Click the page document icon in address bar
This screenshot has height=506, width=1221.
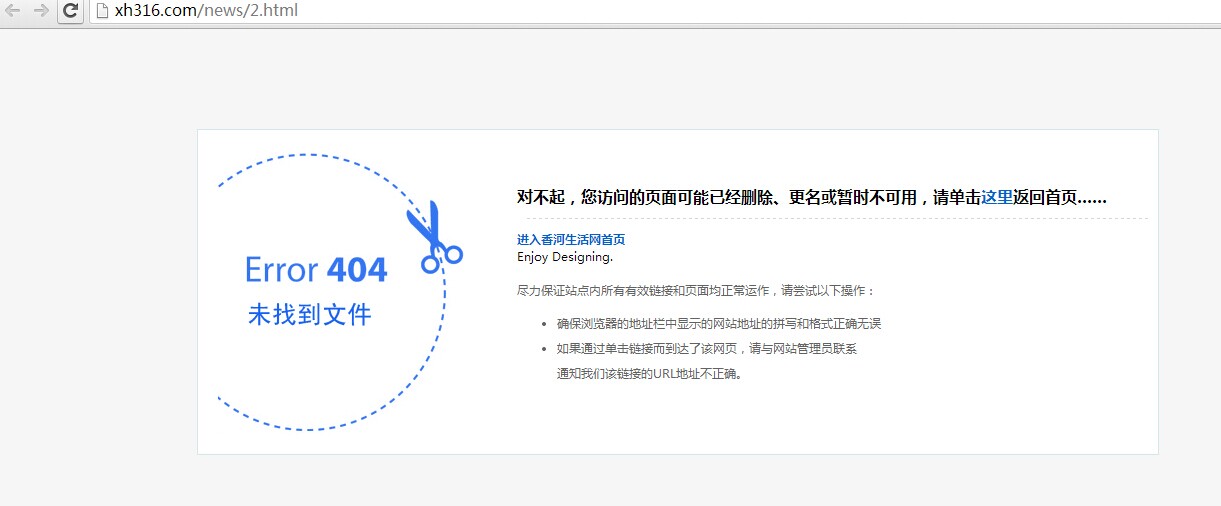pos(101,11)
